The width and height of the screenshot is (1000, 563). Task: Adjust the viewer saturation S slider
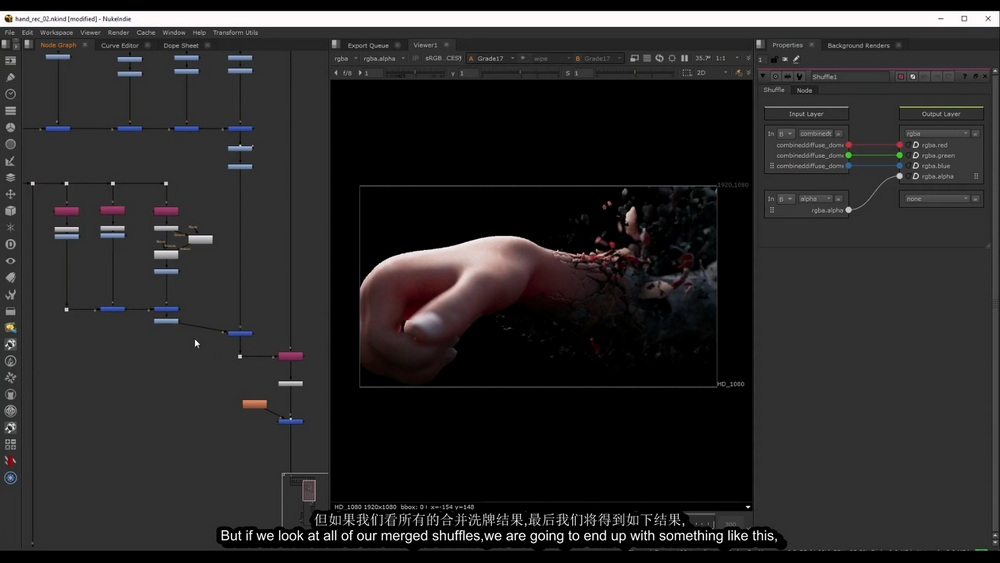(x=635, y=73)
